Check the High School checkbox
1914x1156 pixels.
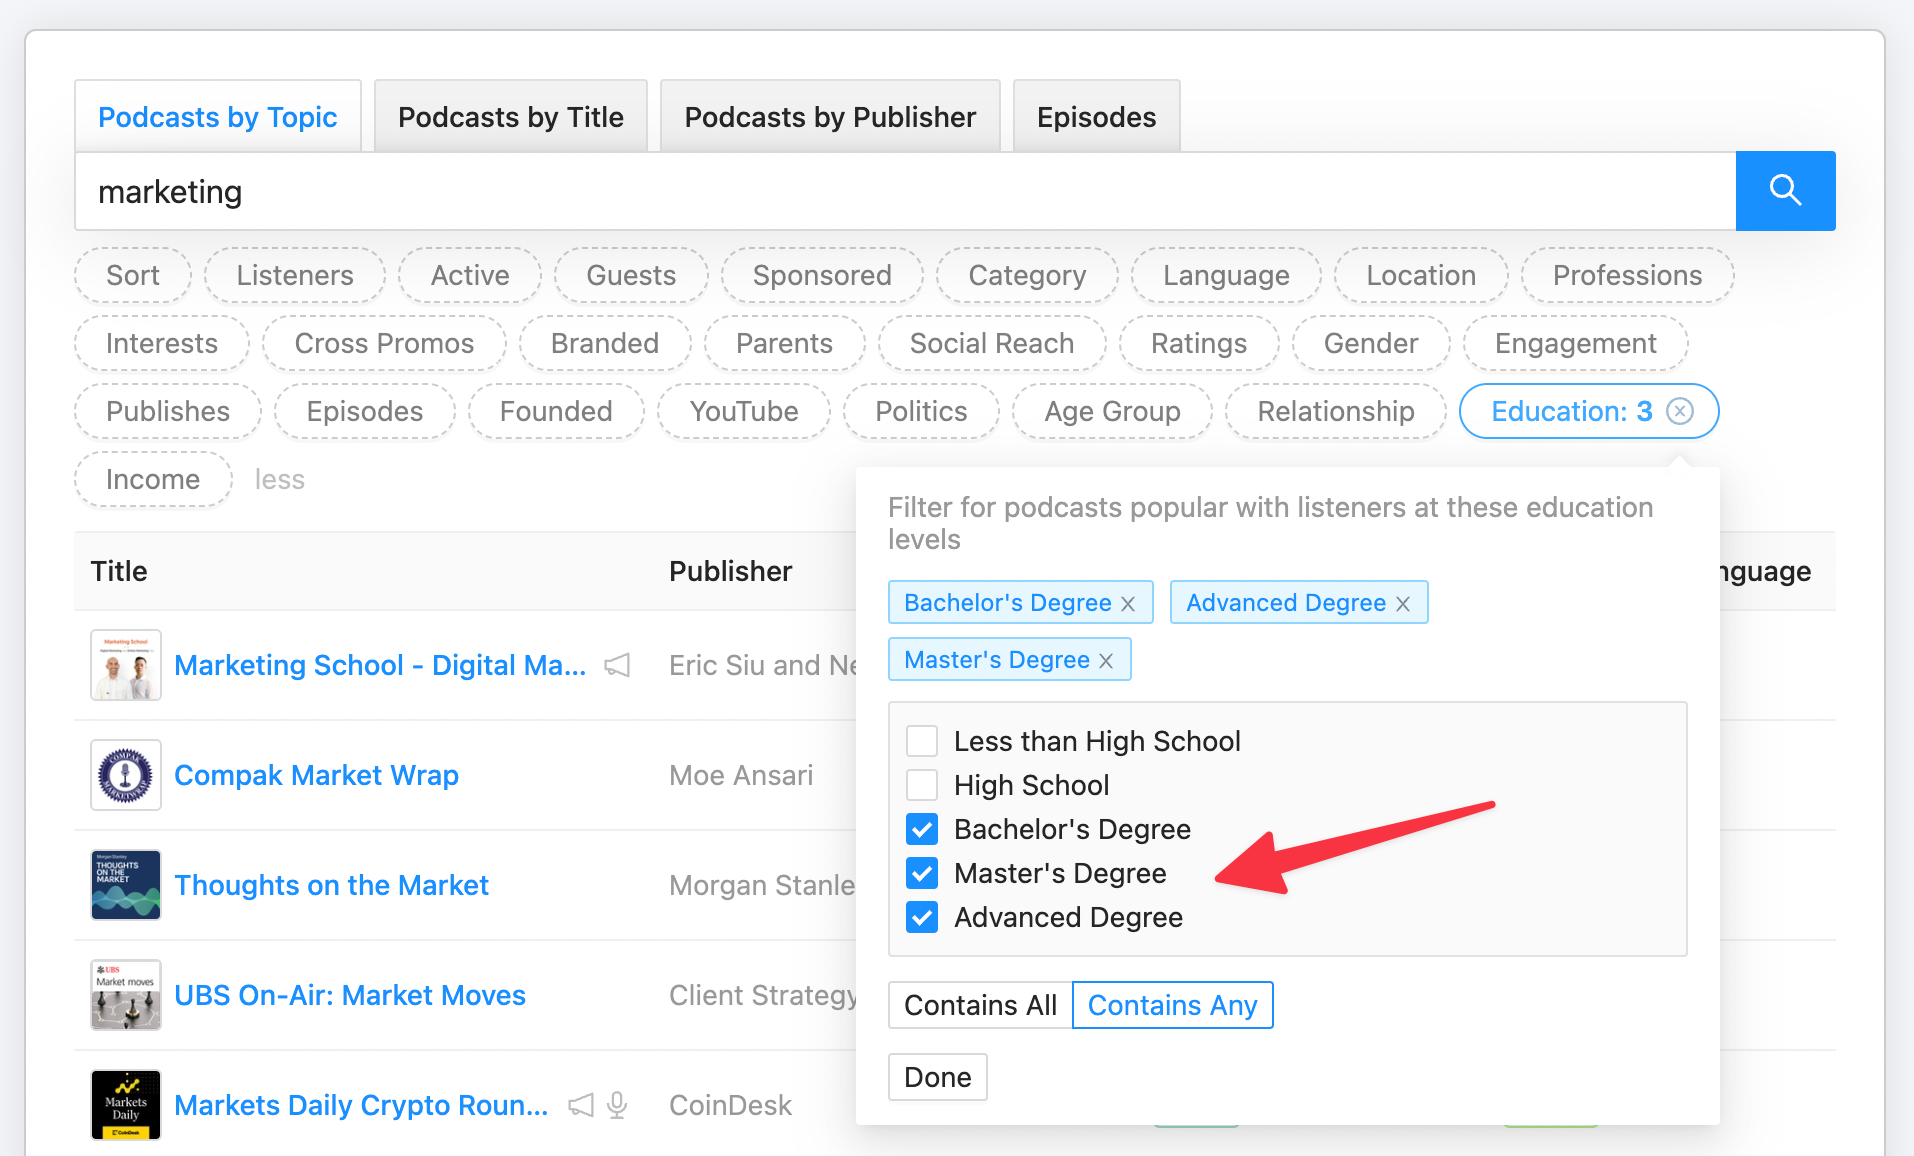point(922,785)
